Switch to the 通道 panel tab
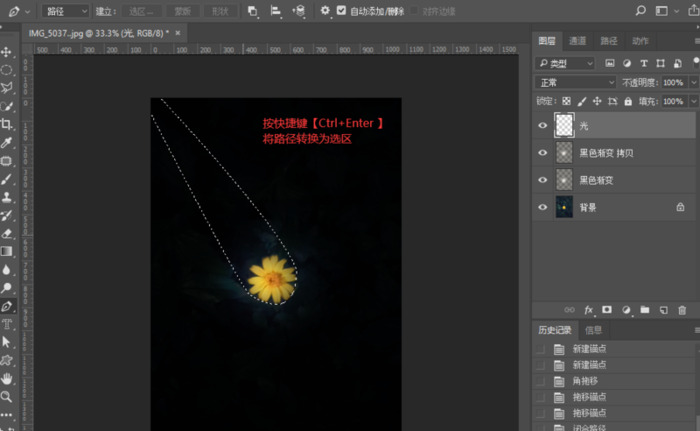Screen dimensions: 700x431 coord(578,41)
